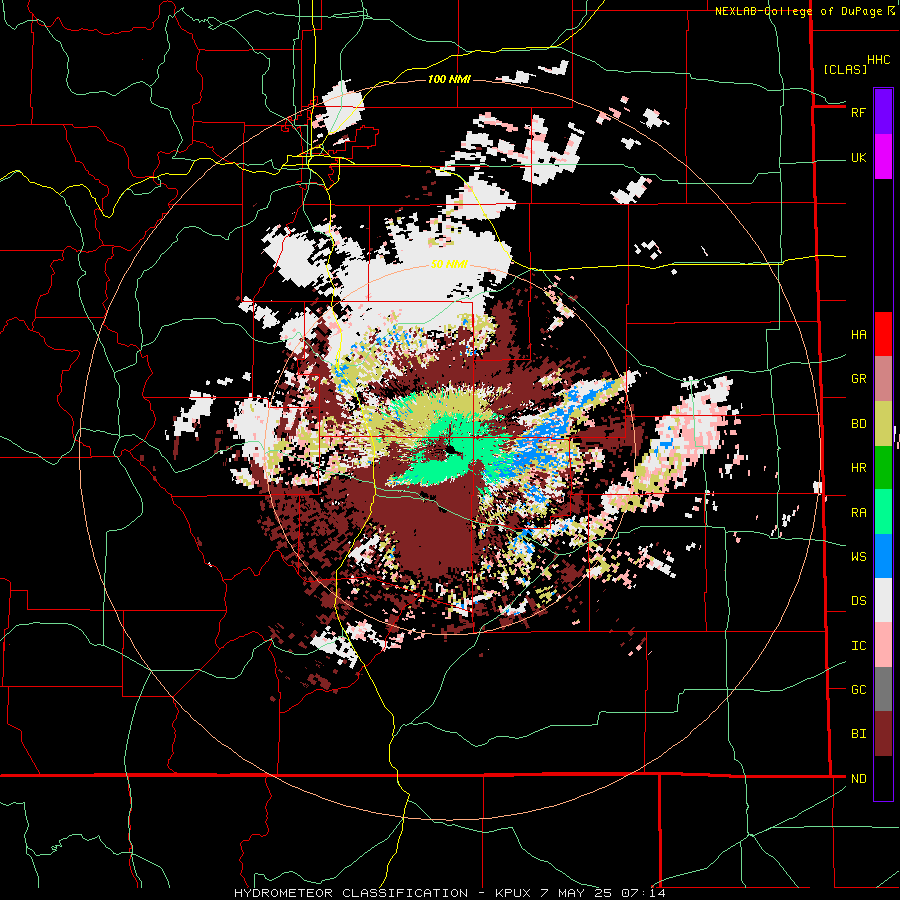Click the HR legend label
The image size is (900, 900).
click(x=858, y=468)
